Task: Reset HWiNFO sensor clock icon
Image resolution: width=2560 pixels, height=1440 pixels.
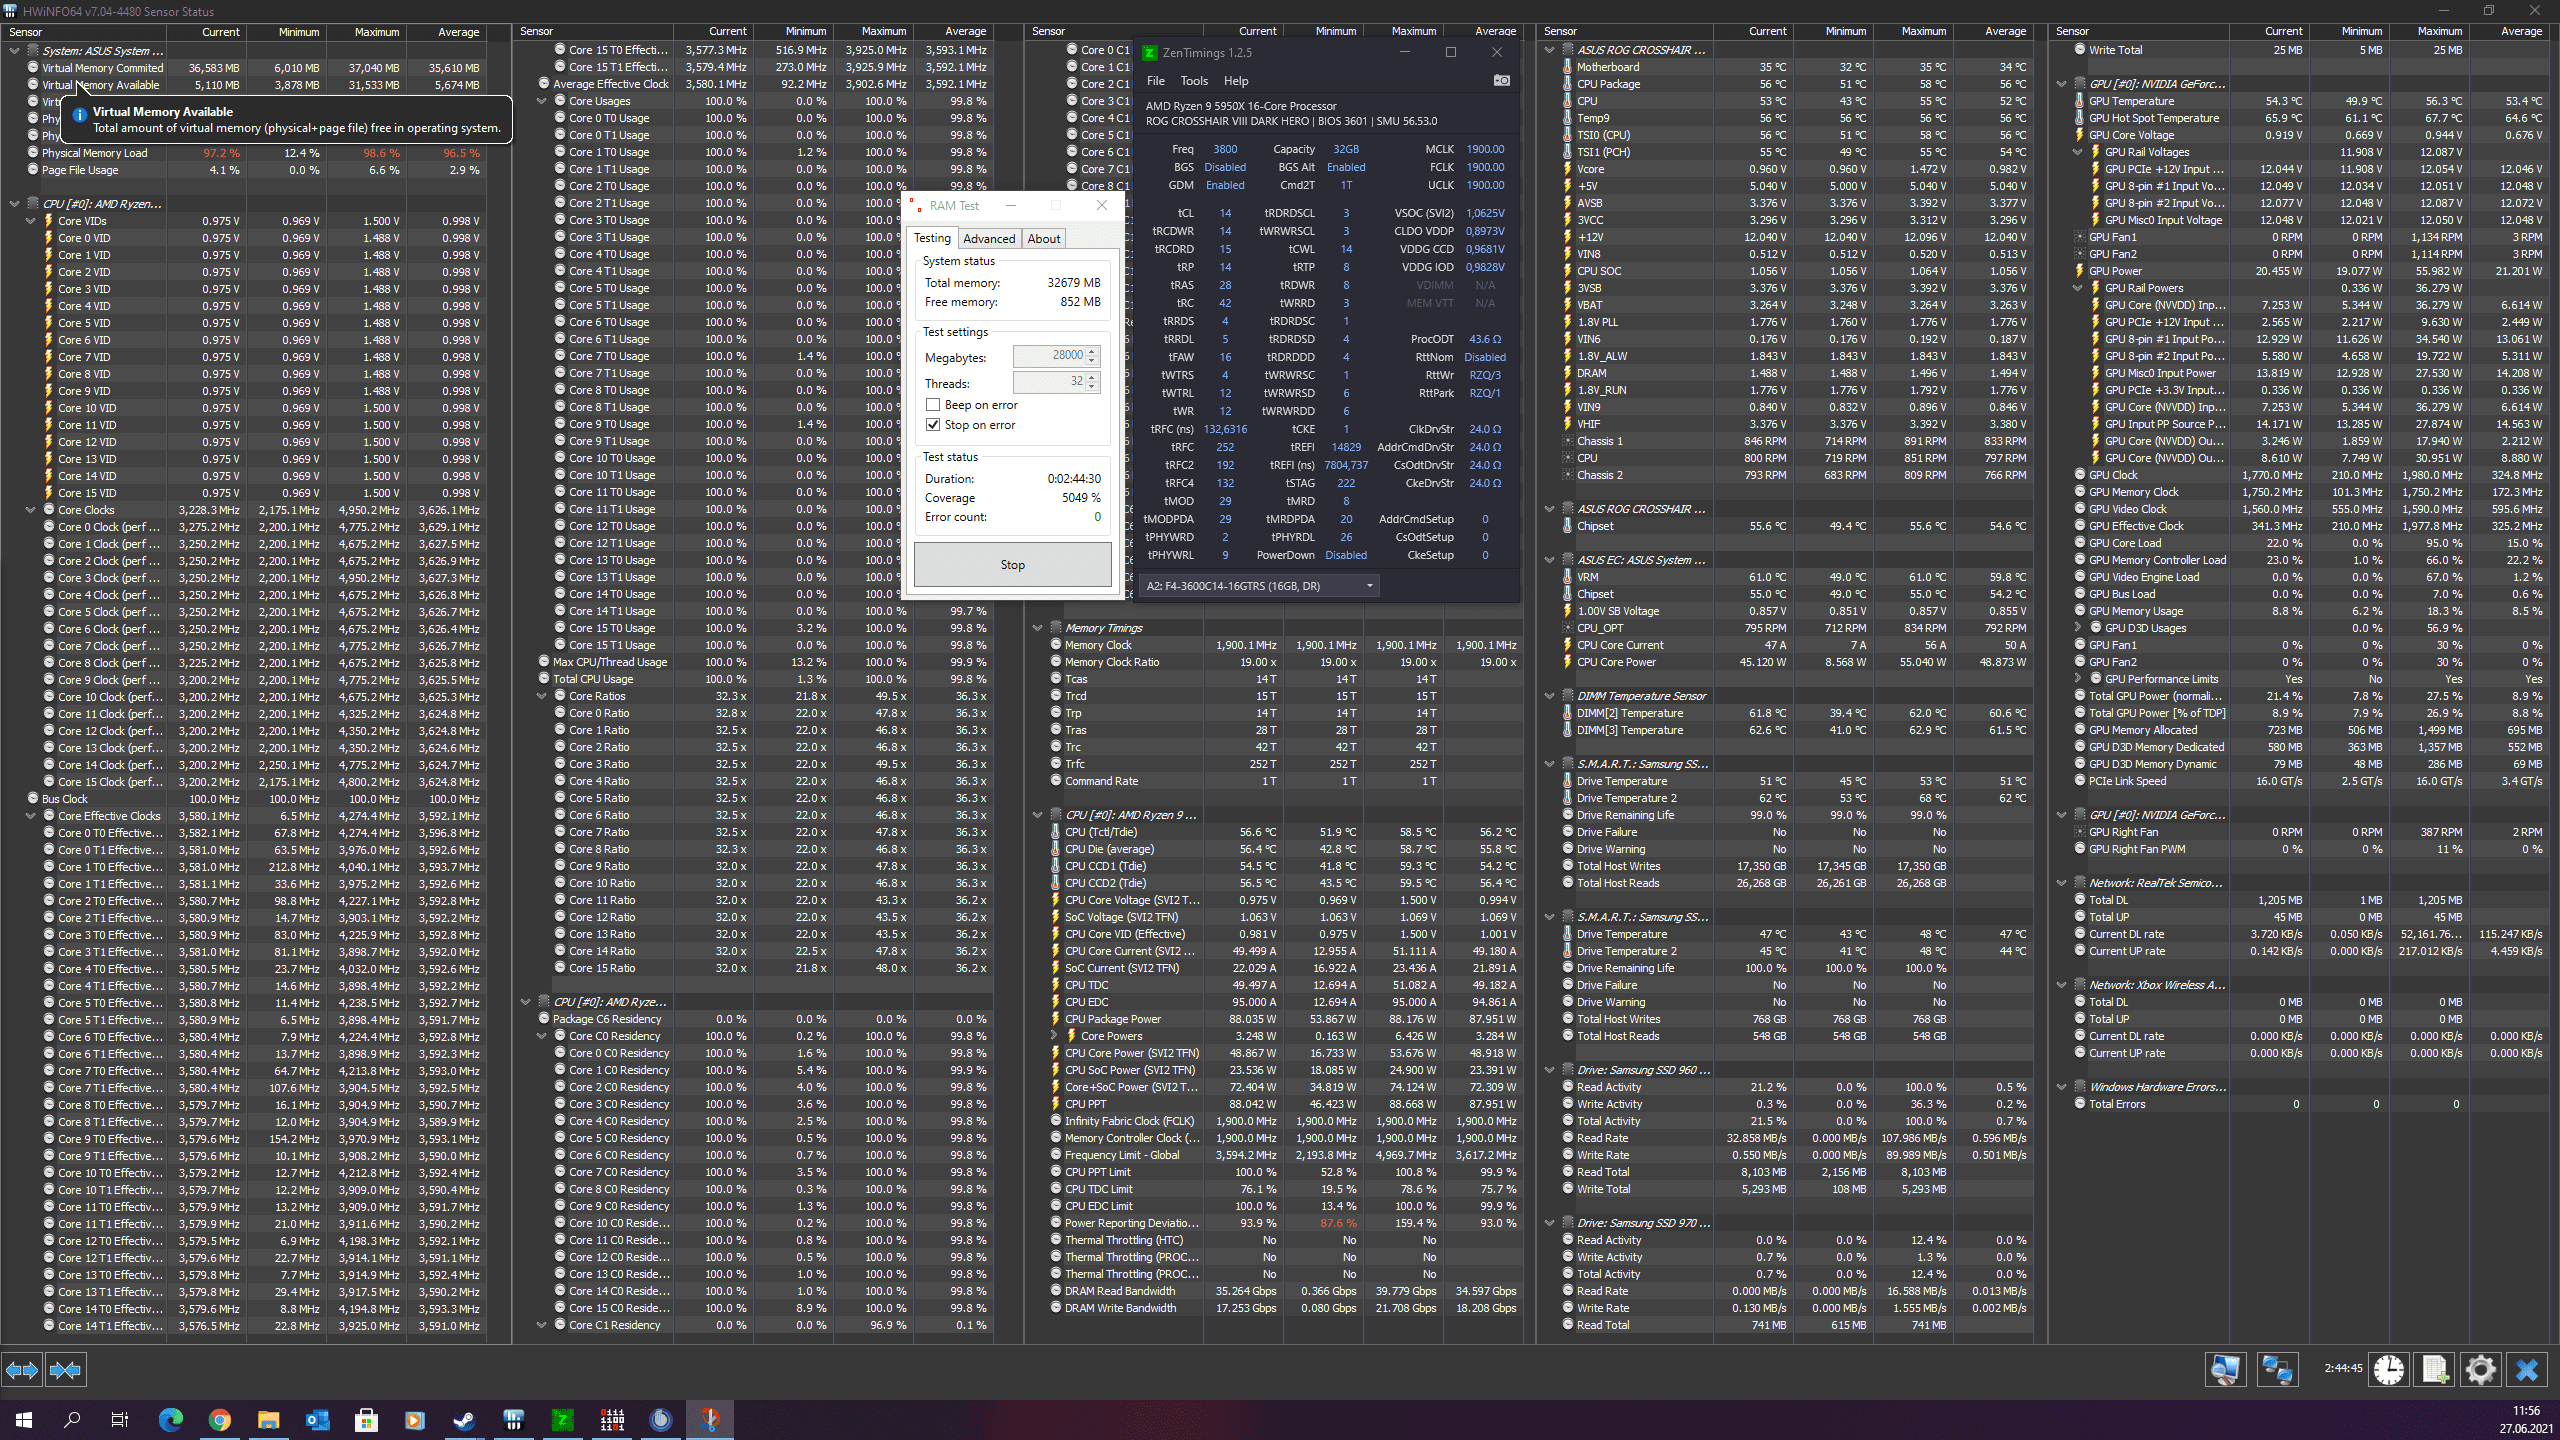Action: coord(2389,1370)
